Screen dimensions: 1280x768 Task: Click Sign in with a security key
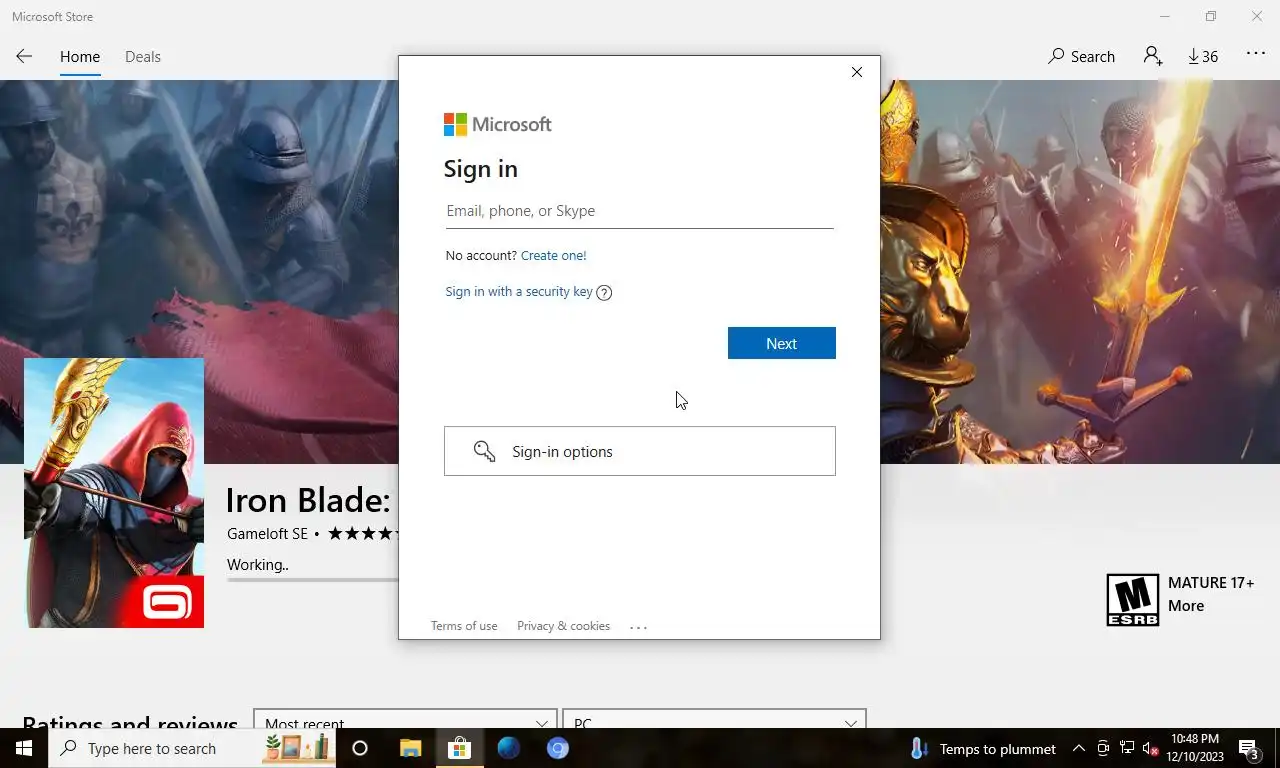519,292
